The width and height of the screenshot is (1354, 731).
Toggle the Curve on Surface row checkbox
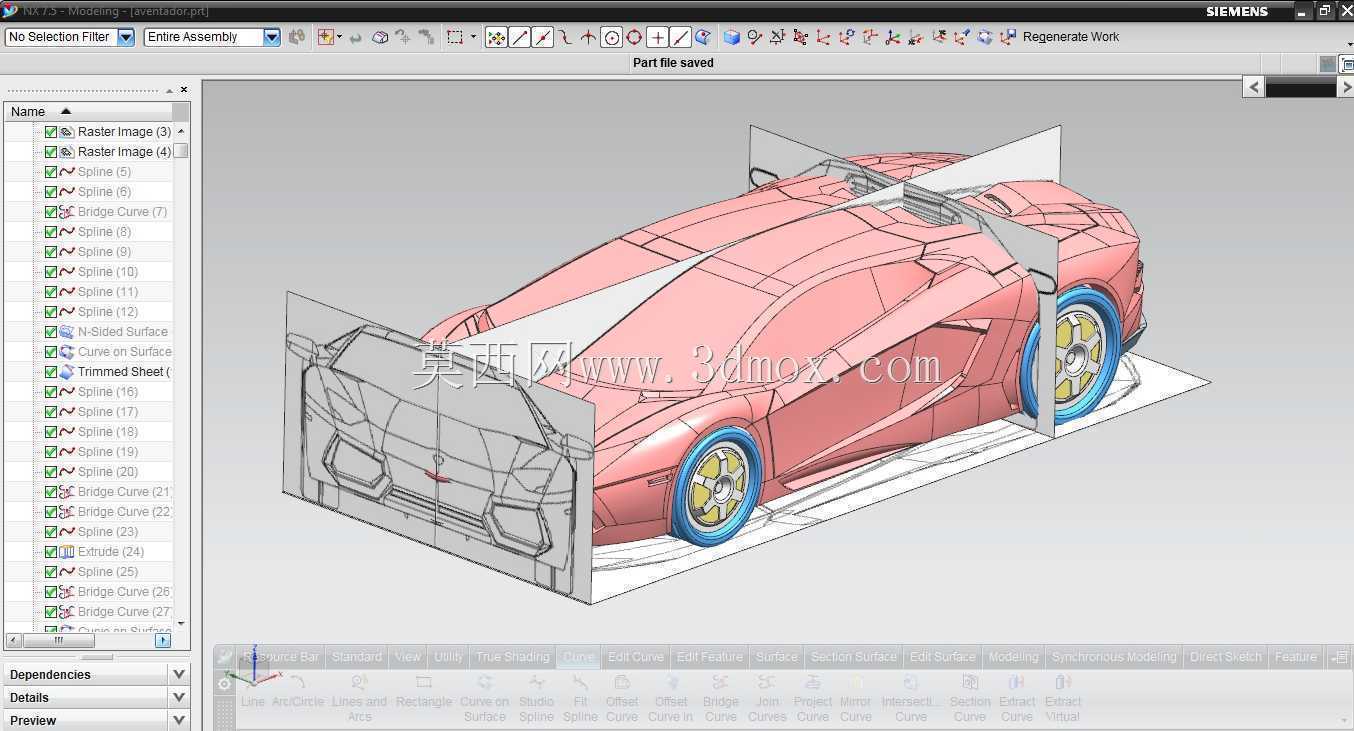coord(51,352)
